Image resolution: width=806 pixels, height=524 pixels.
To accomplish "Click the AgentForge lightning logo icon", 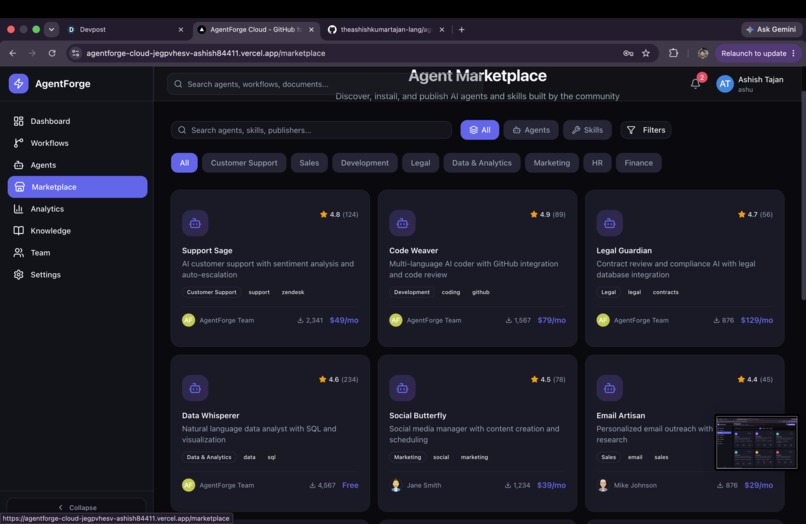I will pyautogui.click(x=19, y=83).
